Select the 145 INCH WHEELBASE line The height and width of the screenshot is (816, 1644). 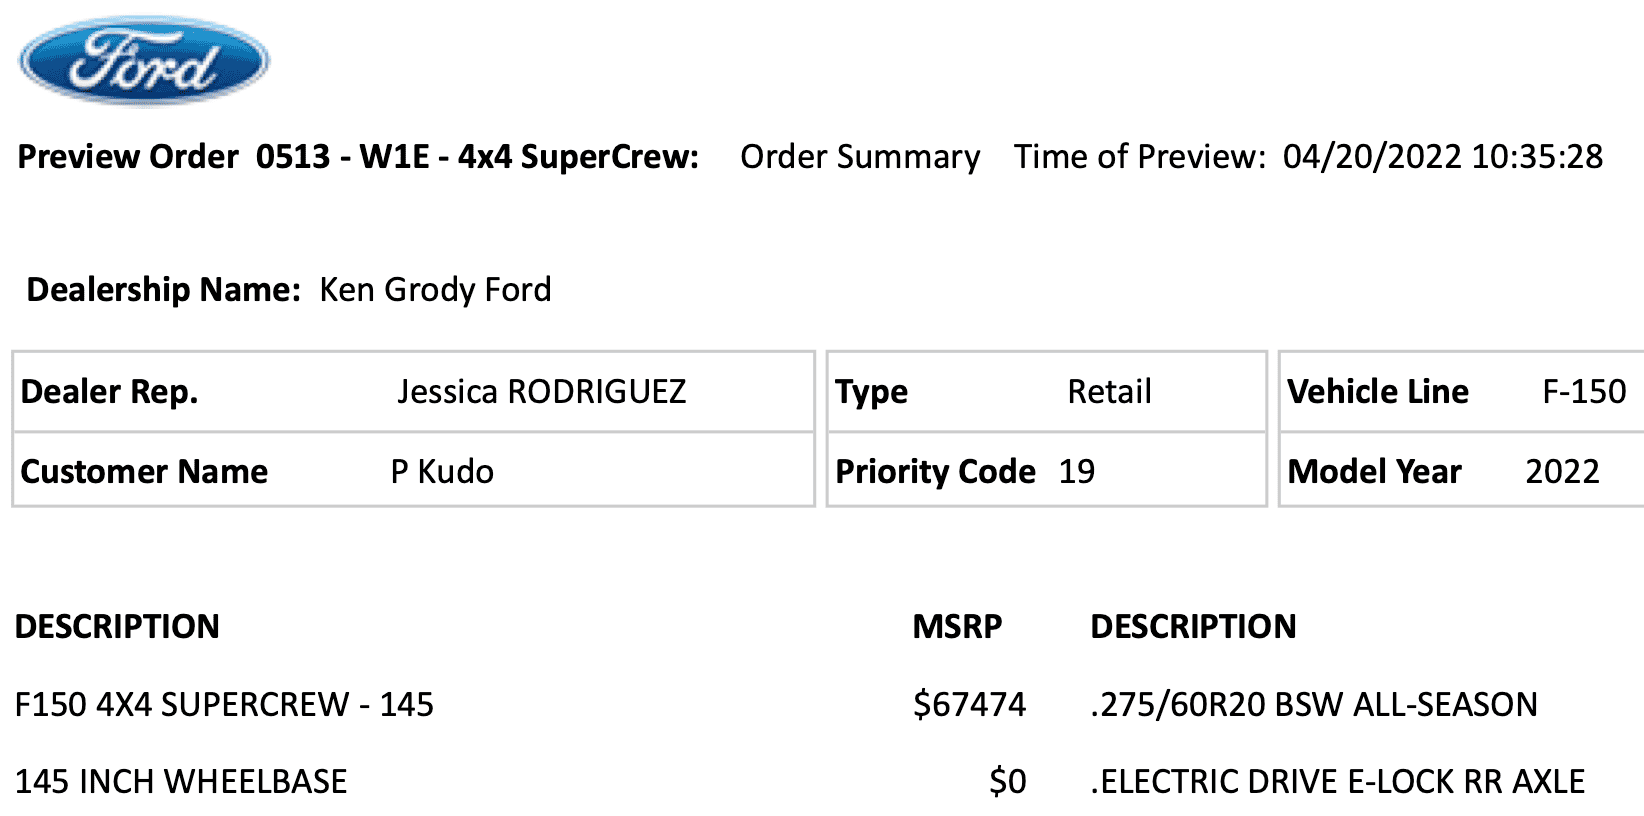click(x=181, y=781)
